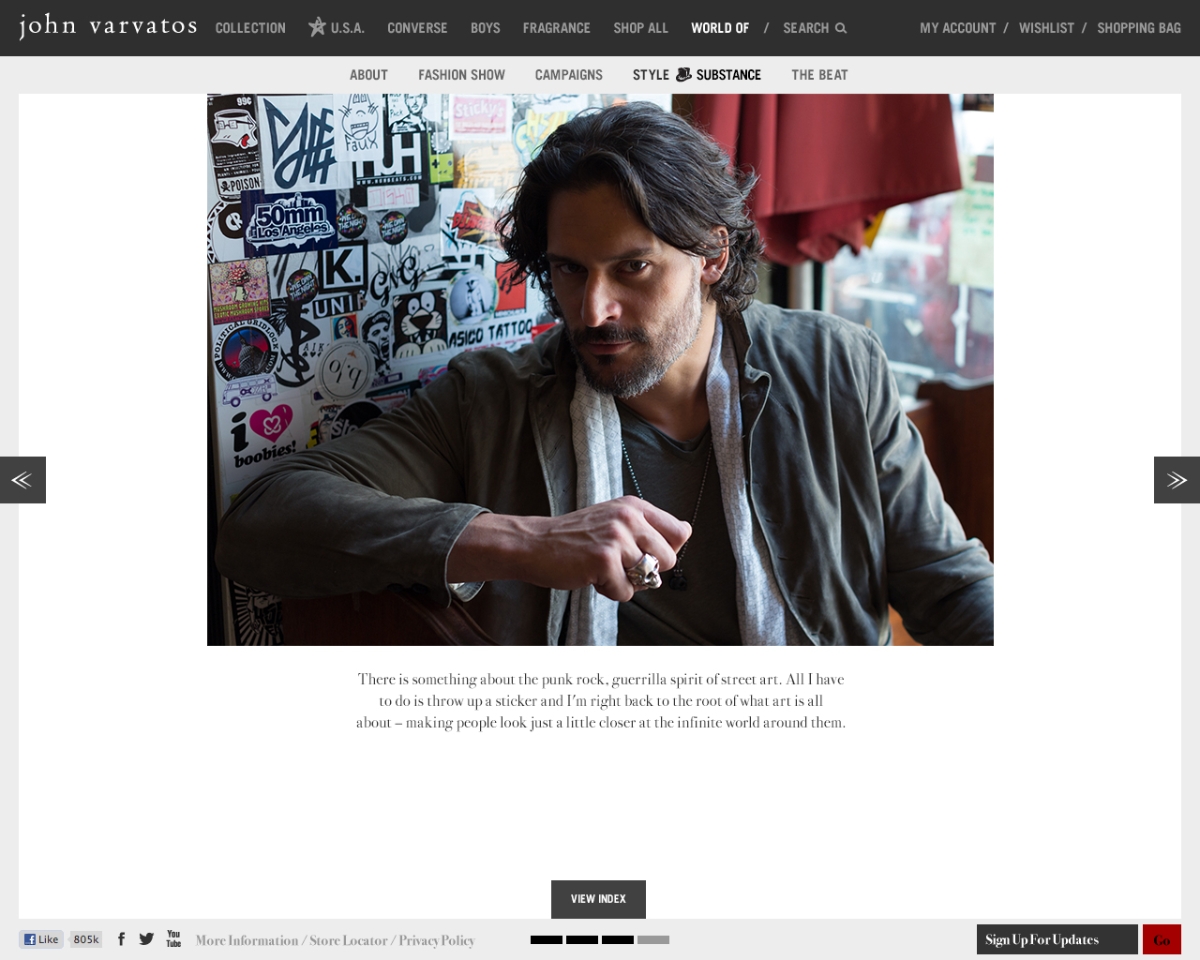Jump to the third slide indicator

pos(618,940)
